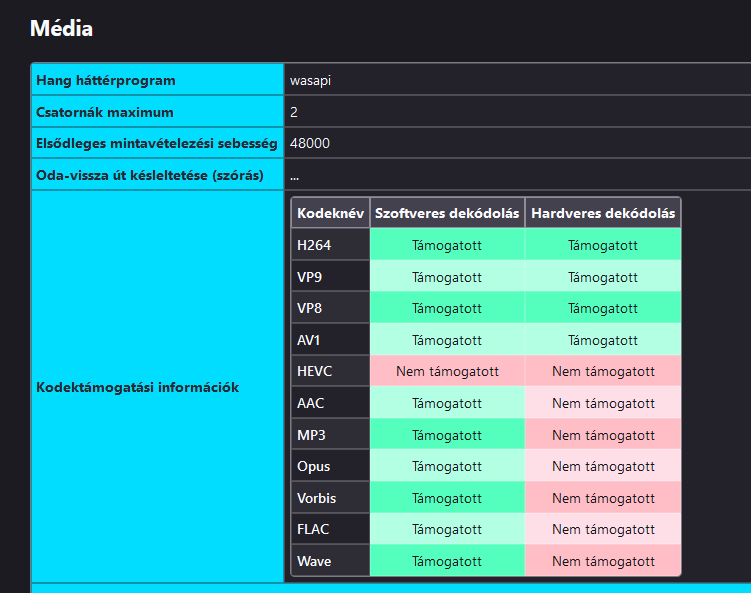Image resolution: width=751 pixels, height=593 pixels.
Task: Click the Média section heading
Action: pos(61,28)
